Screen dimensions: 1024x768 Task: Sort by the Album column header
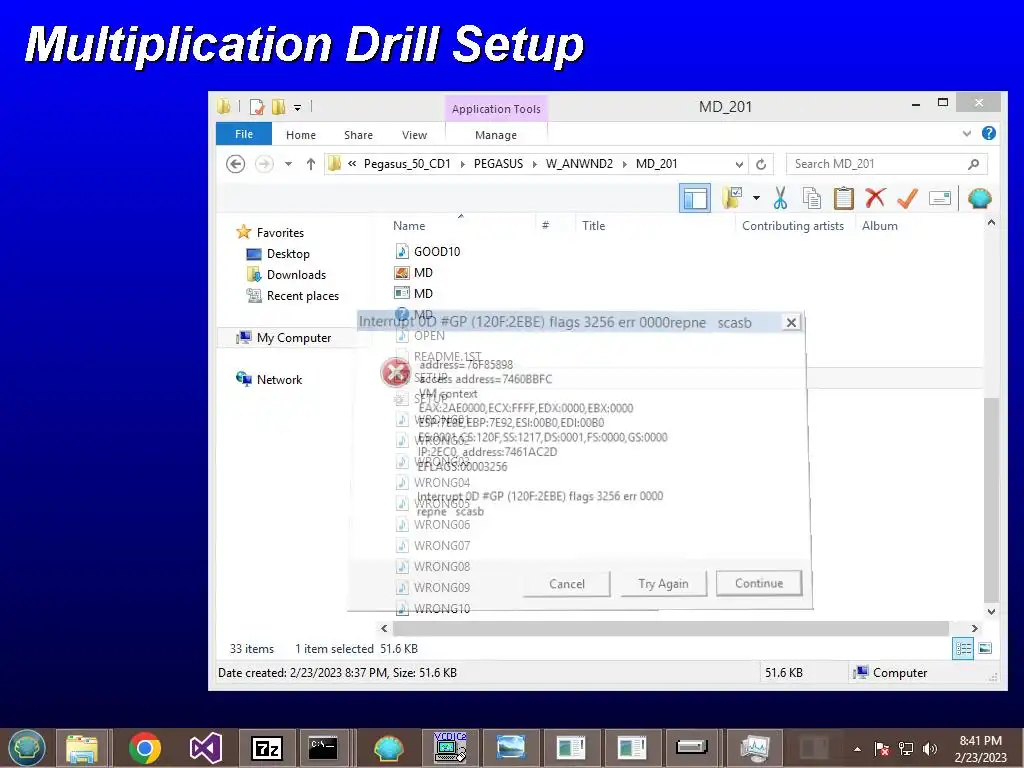click(x=880, y=225)
